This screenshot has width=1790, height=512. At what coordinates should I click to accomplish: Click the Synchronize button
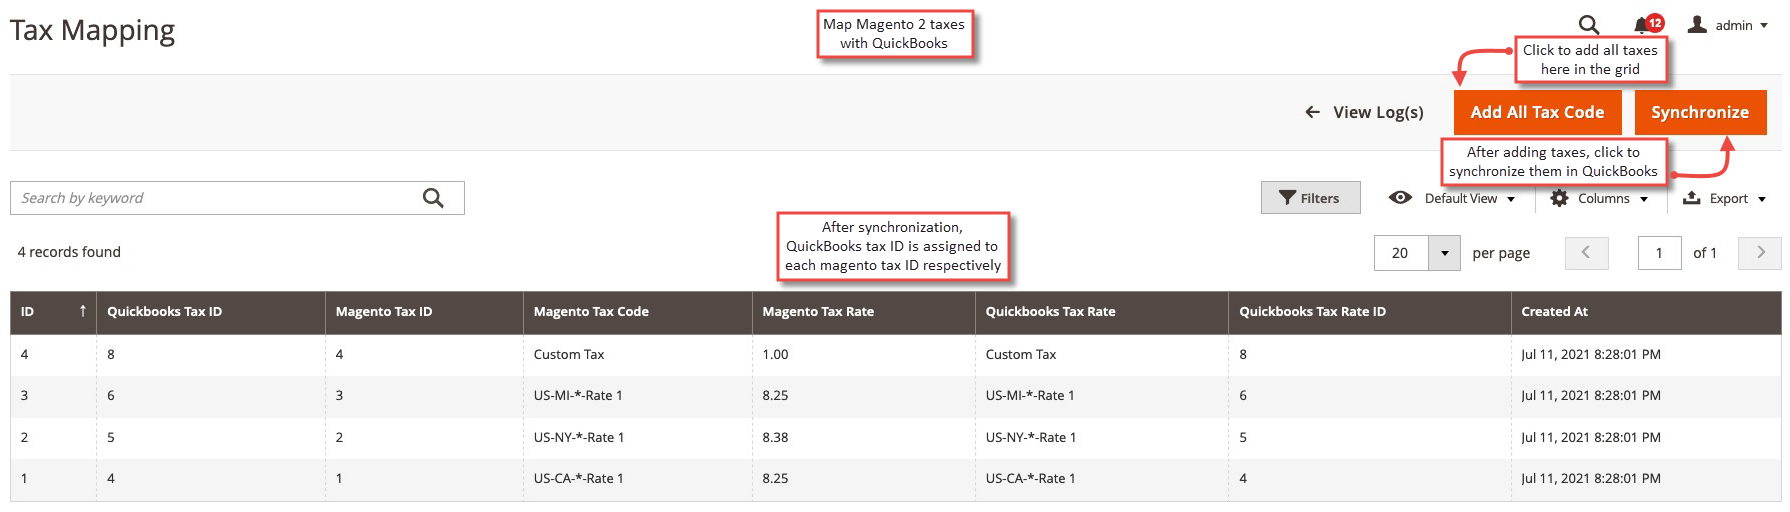click(x=1700, y=112)
